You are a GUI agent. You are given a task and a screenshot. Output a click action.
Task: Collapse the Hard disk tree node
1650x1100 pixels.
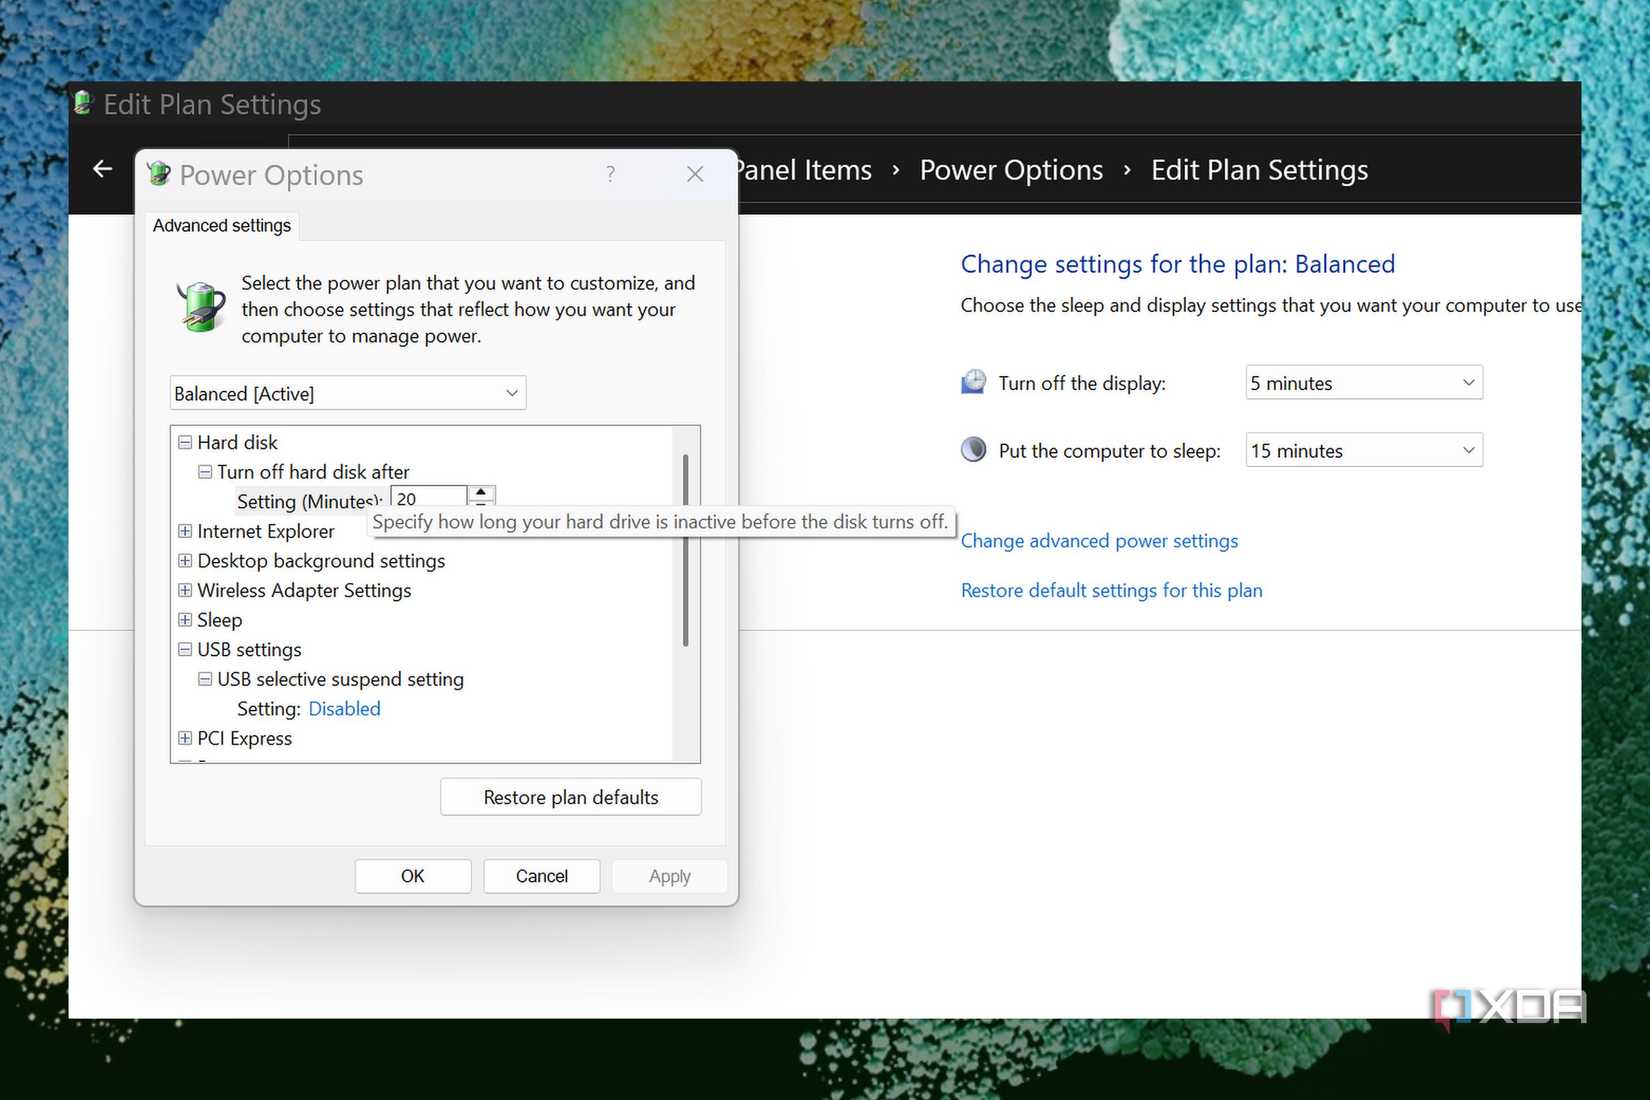185,442
